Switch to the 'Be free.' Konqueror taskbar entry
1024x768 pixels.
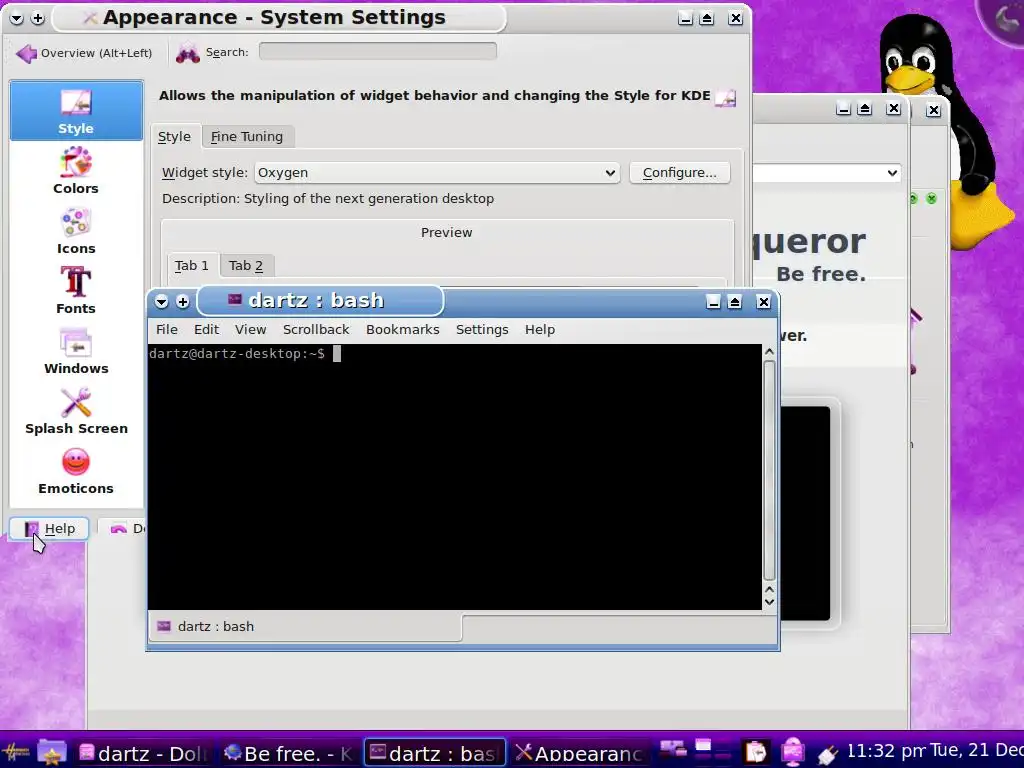point(289,753)
